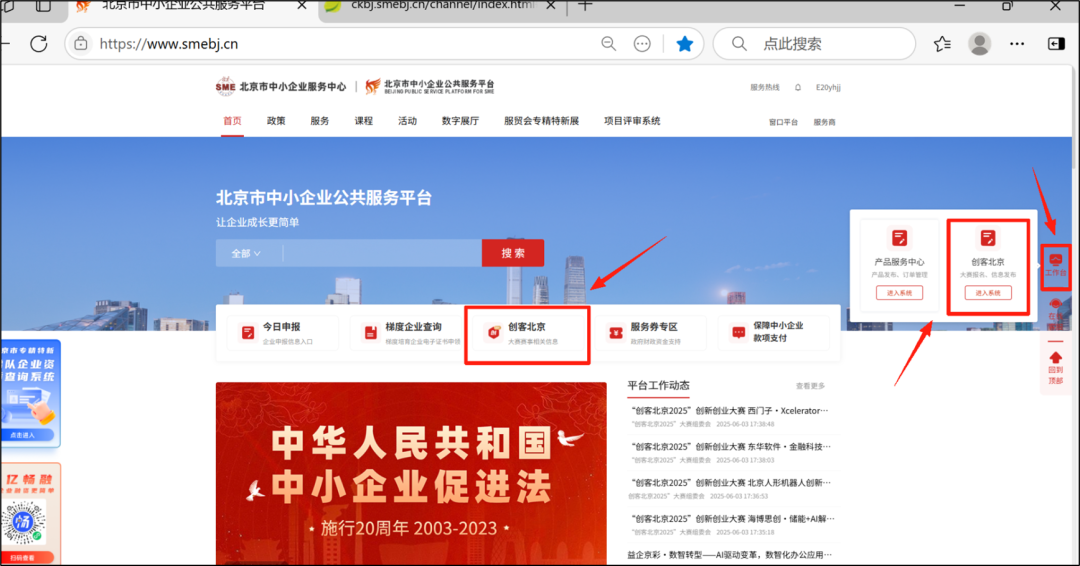Image resolution: width=1080 pixels, height=566 pixels.
Task: Click the search magnifier icon in the search box
Action: (x=739, y=44)
